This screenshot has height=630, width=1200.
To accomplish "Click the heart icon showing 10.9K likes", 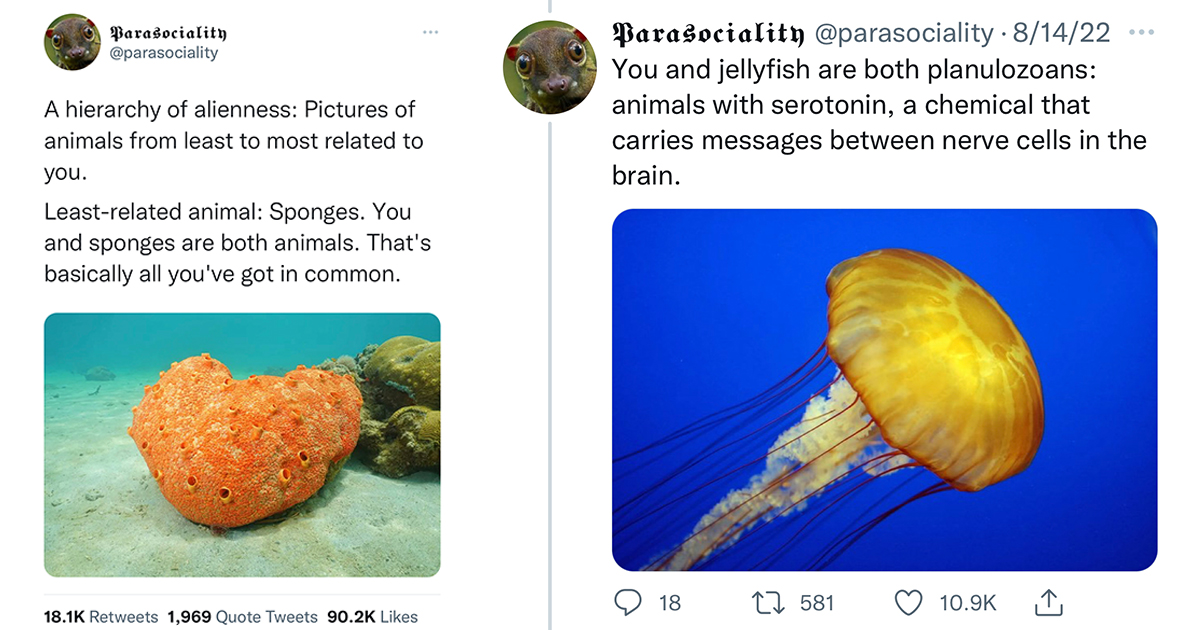I will [x=908, y=603].
